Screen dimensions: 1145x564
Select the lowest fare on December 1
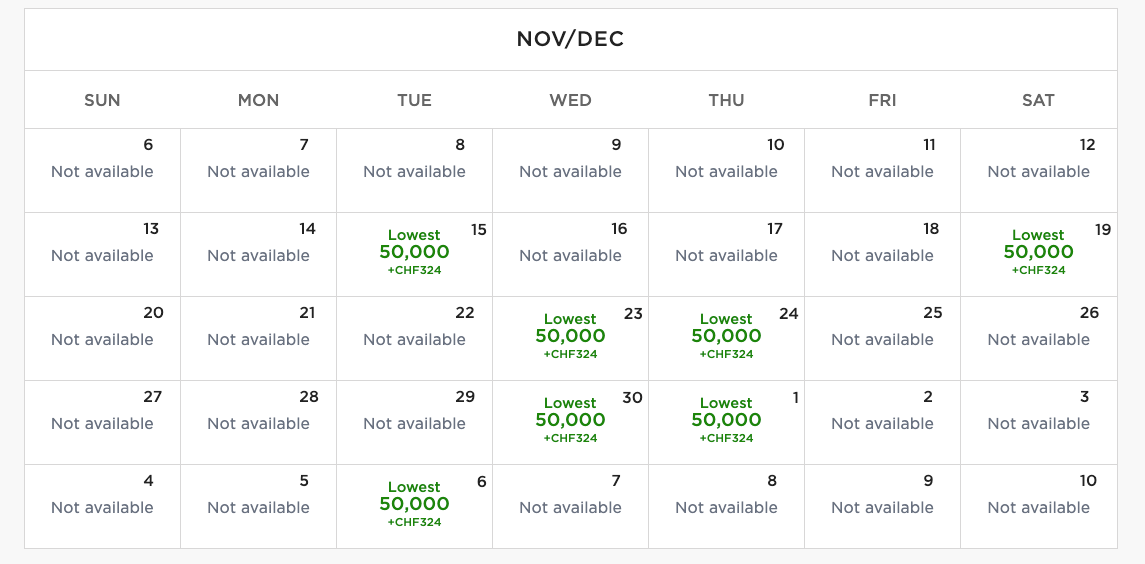point(726,420)
